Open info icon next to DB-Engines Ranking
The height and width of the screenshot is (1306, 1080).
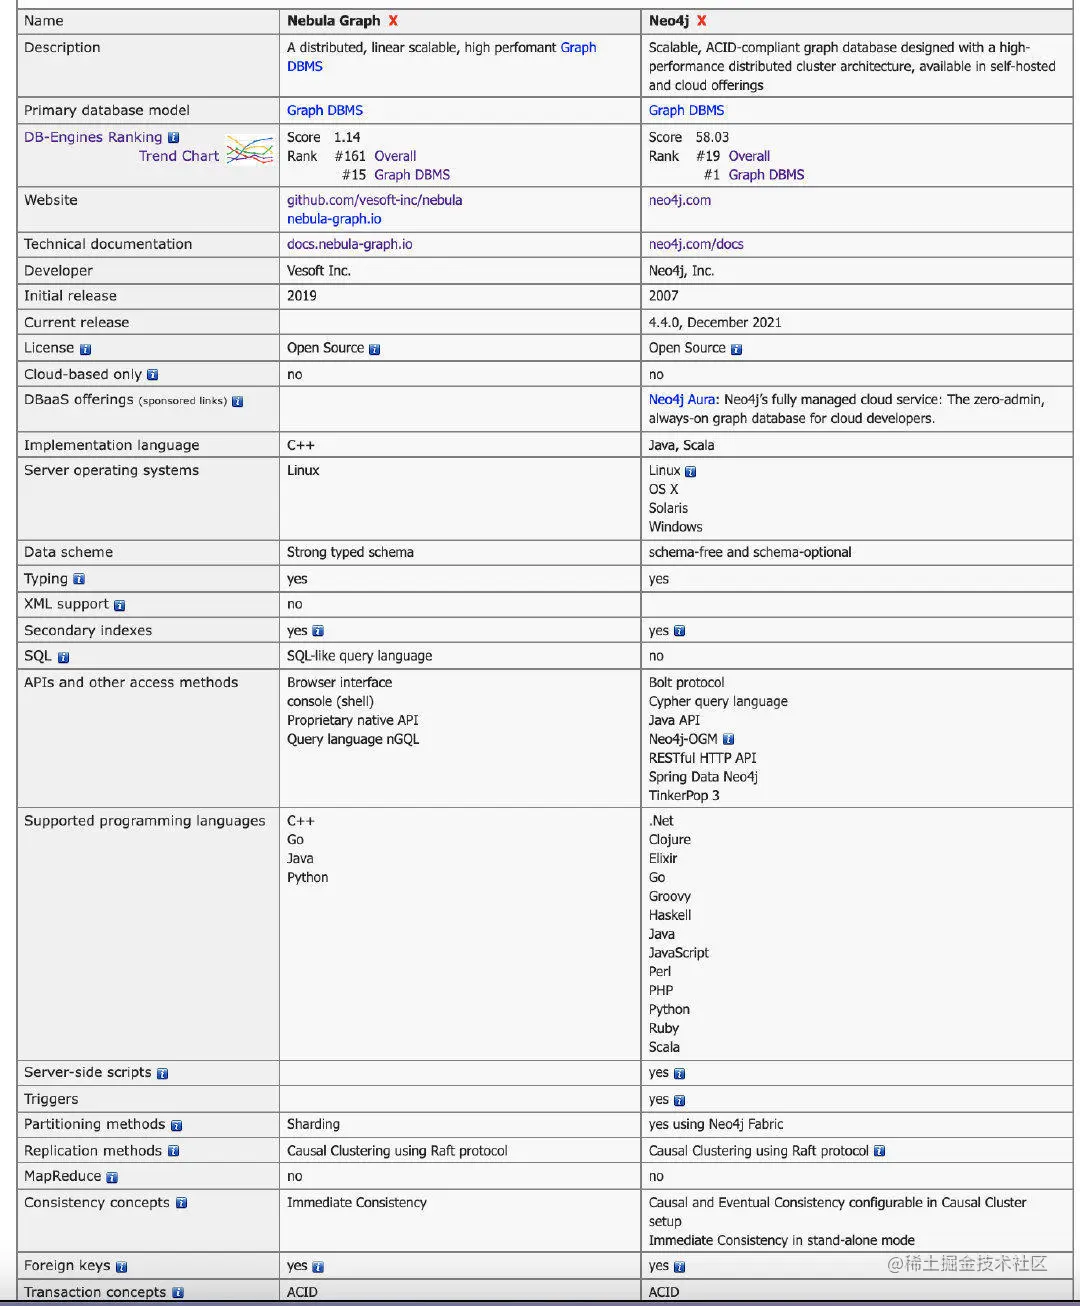[x=173, y=138]
